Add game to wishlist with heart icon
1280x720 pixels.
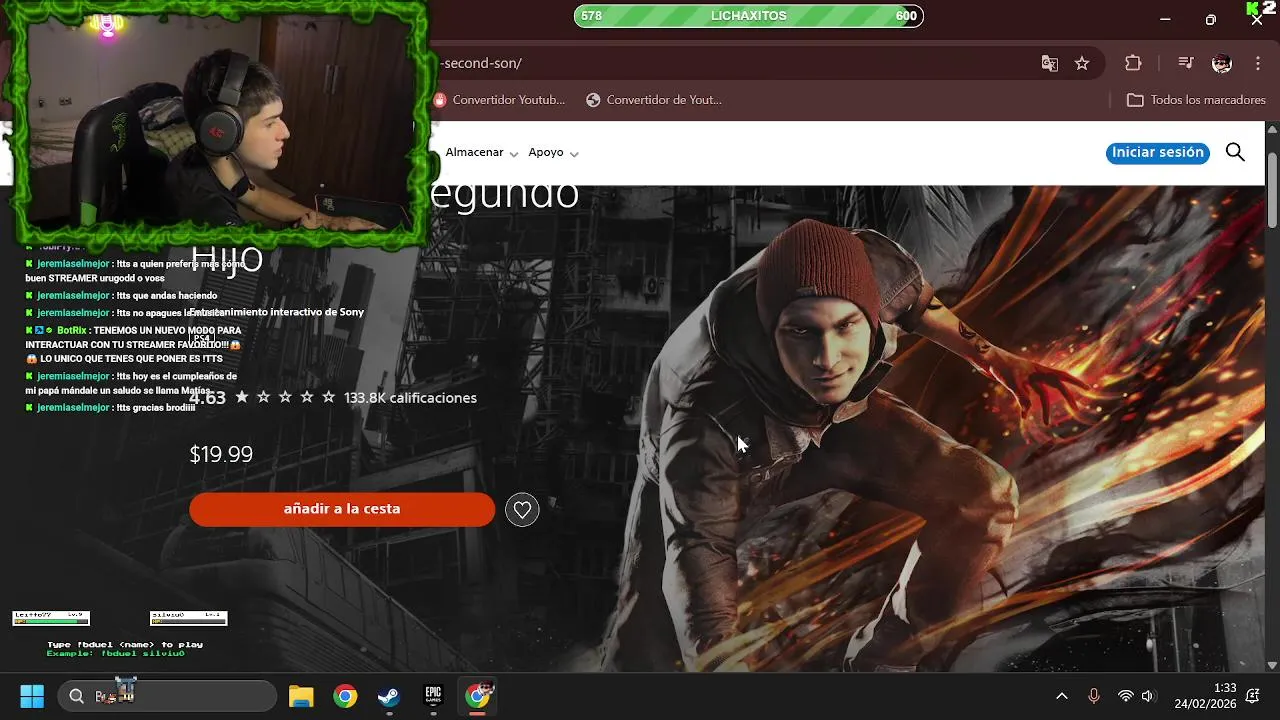click(x=522, y=510)
